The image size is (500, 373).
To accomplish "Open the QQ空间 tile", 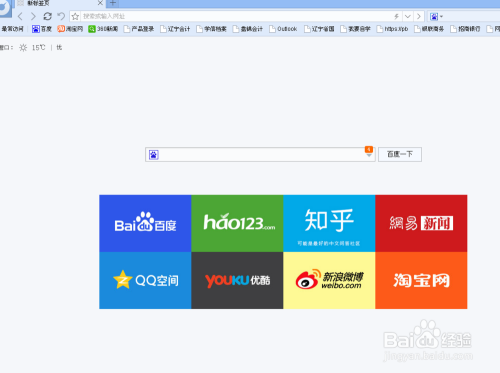I will (x=145, y=280).
